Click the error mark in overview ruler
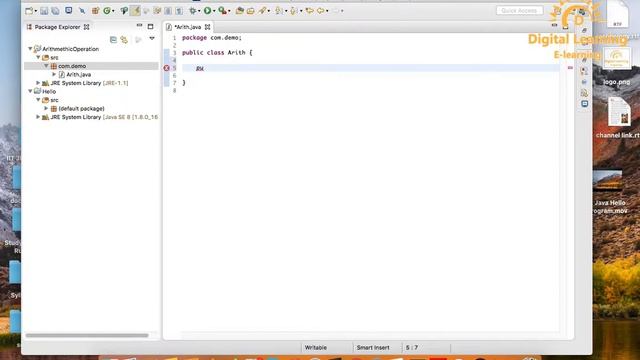Screen dimensions: 640x360 [570, 68]
